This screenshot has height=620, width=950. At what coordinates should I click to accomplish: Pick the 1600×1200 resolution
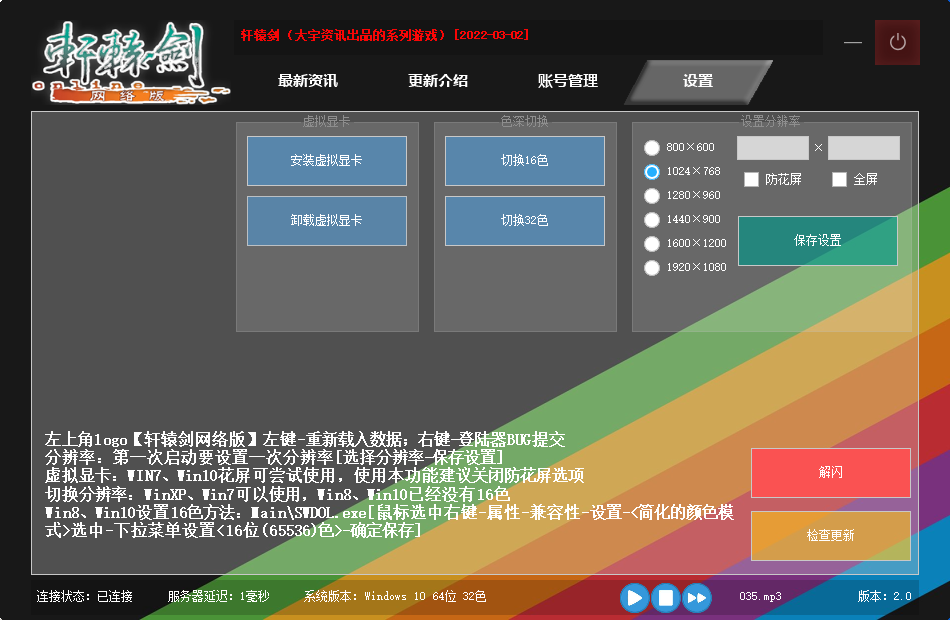(652, 244)
